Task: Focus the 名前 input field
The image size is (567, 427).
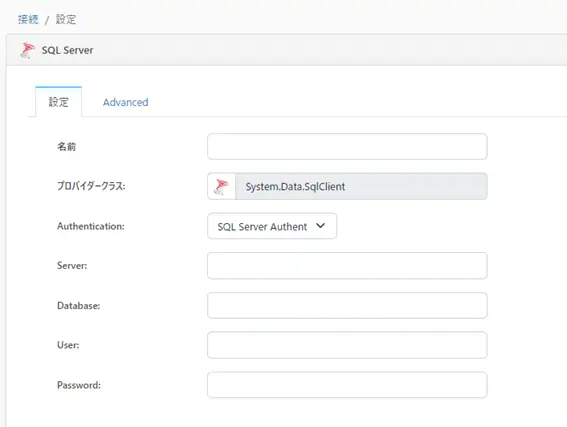Action: pyautogui.click(x=347, y=146)
